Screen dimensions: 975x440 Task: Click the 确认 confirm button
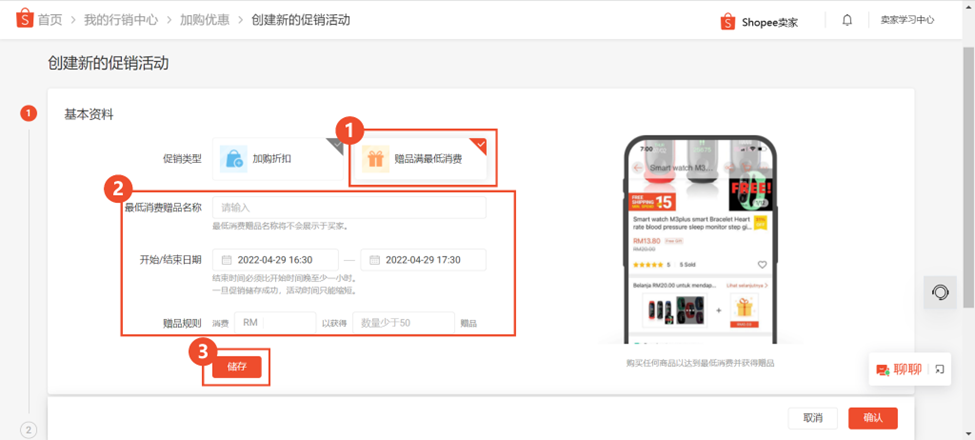(873, 418)
